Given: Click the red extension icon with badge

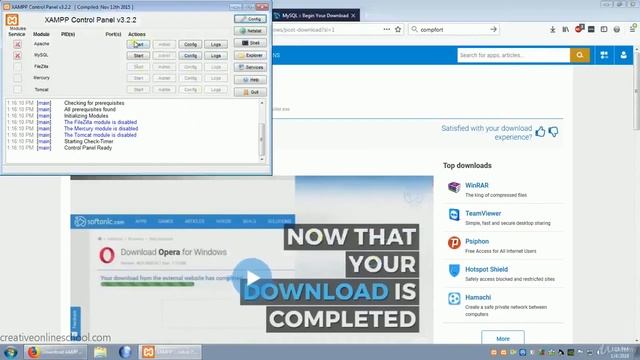Looking at the screenshot, I should point(579,29).
